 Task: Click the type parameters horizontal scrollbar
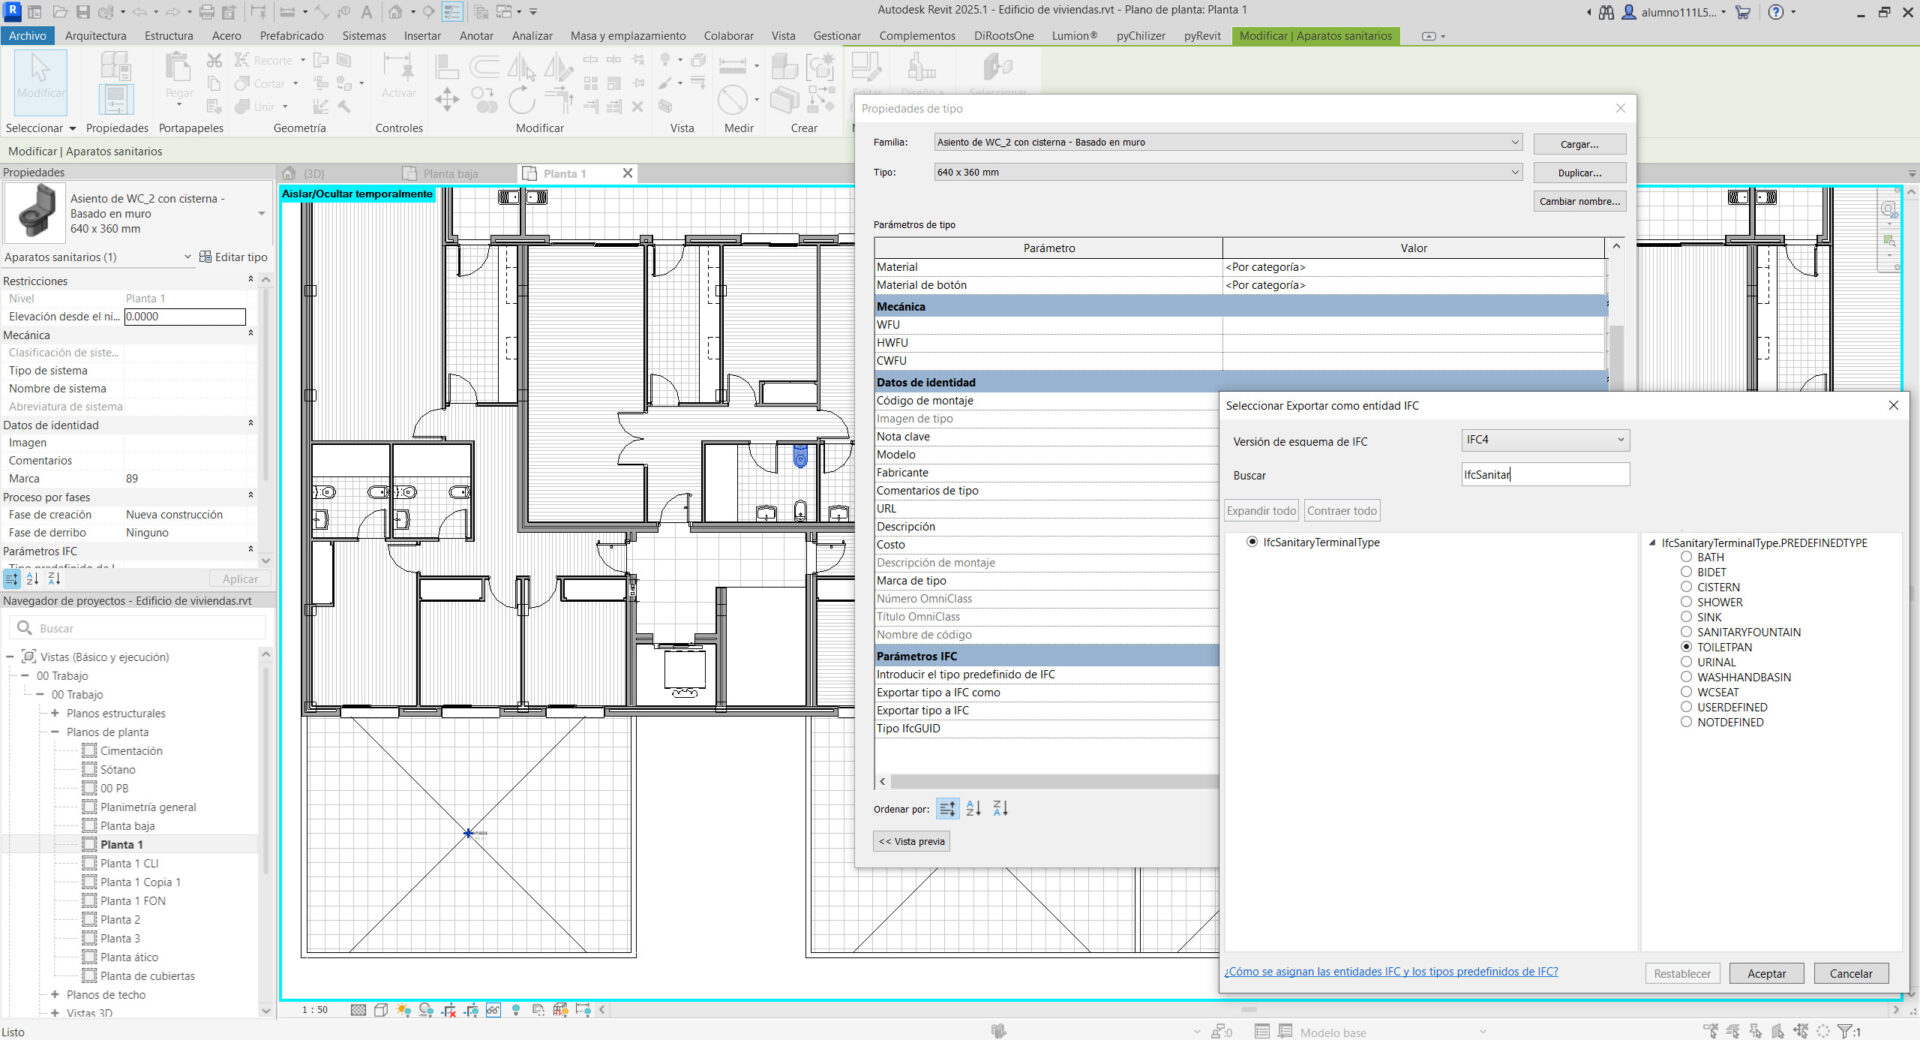point(1050,782)
